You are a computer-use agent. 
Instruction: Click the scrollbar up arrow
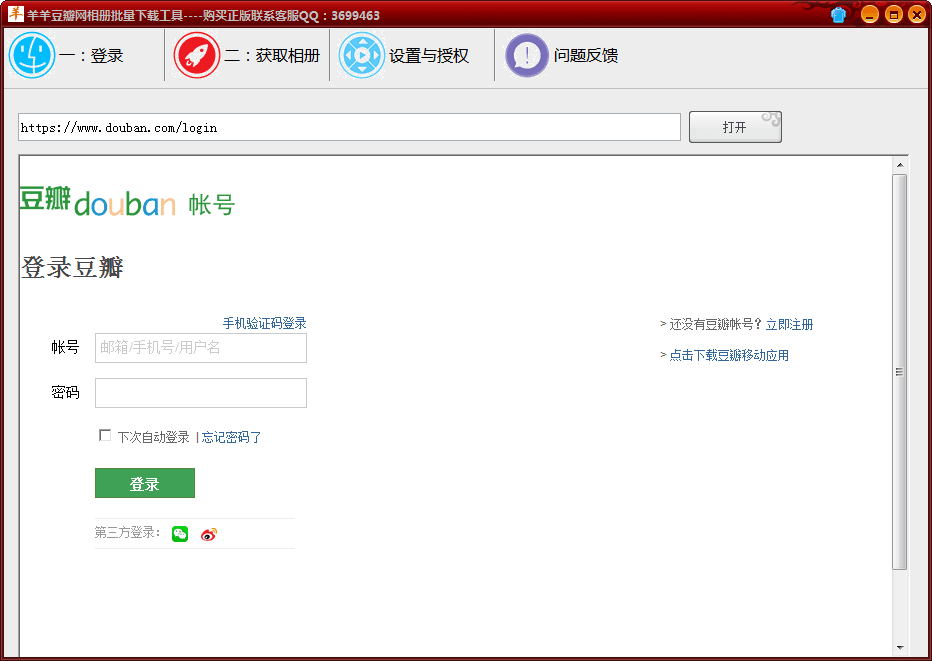pos(899,165)
